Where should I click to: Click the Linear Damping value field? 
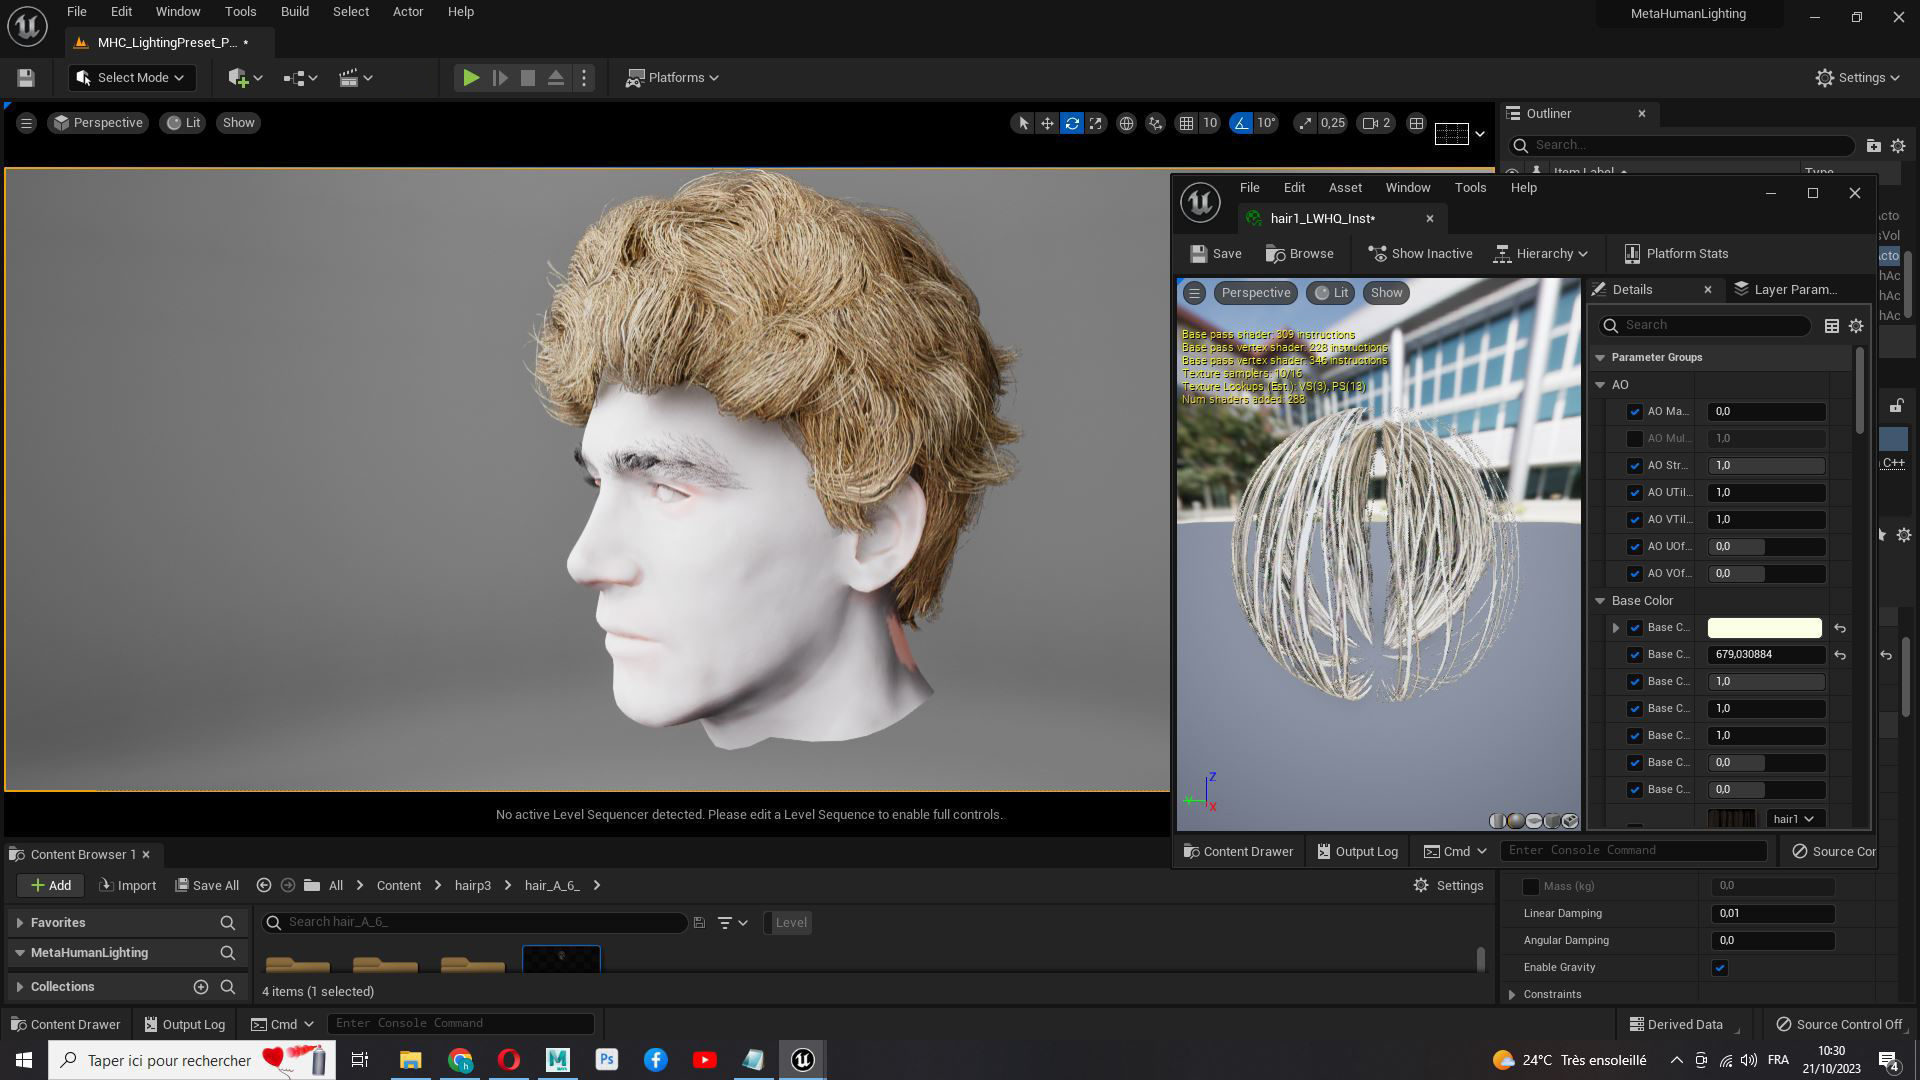click(x=1772, y=914)
